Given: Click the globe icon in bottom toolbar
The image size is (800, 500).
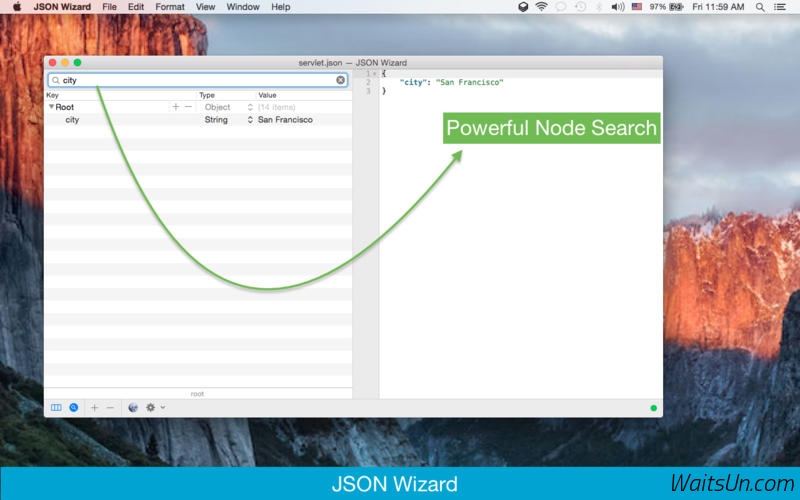Looking at the screenshot, I should pos(133,407).
